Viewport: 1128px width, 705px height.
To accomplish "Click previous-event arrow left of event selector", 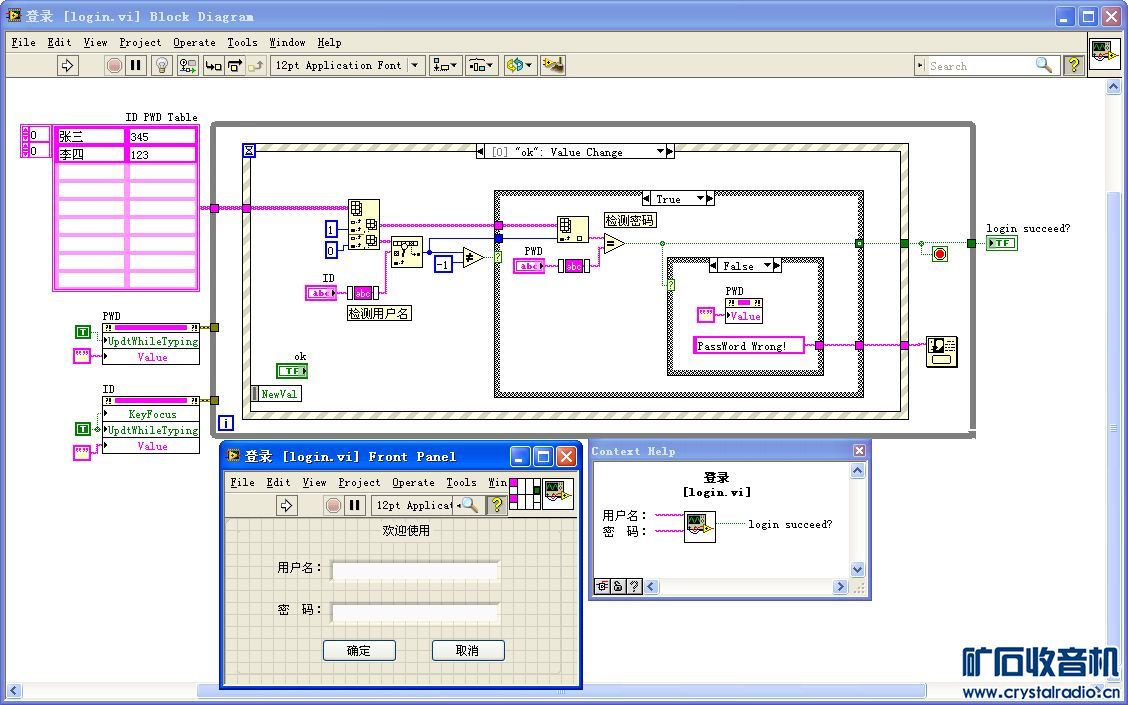I will [x=481, y=152].
